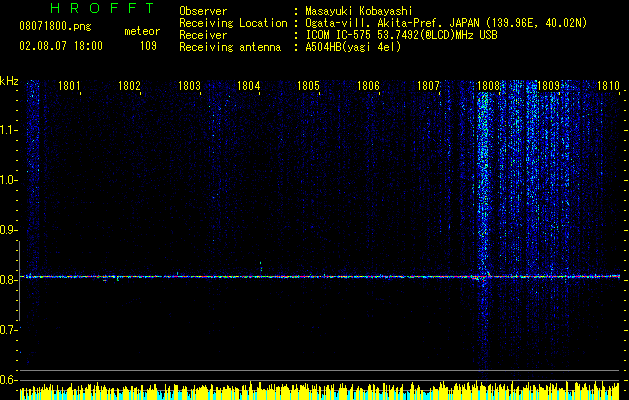Click the 0.9 frequency axis label
The height and width of the screenshot is (400, 629).
[8, 230]
